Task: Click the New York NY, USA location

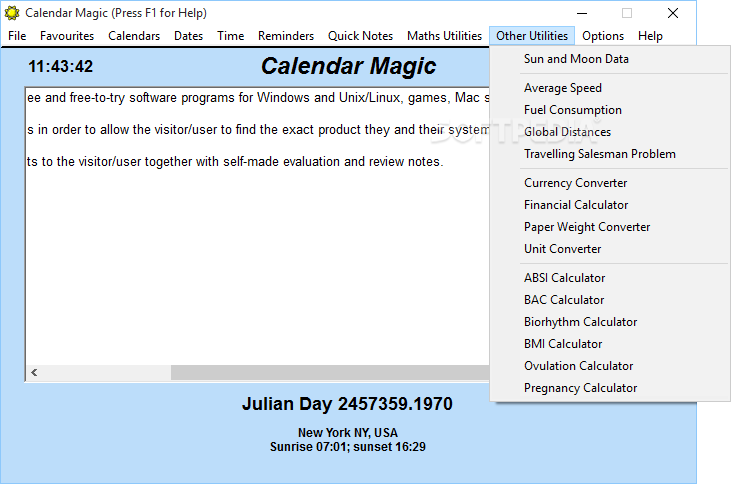Action: click(348, 433)
